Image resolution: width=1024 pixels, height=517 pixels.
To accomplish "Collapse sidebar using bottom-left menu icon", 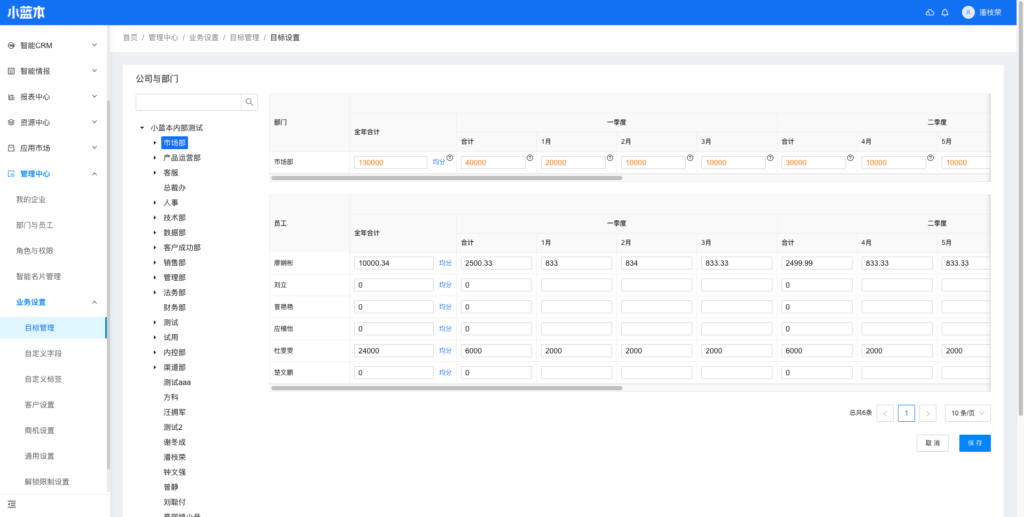I will pos(12,503).
